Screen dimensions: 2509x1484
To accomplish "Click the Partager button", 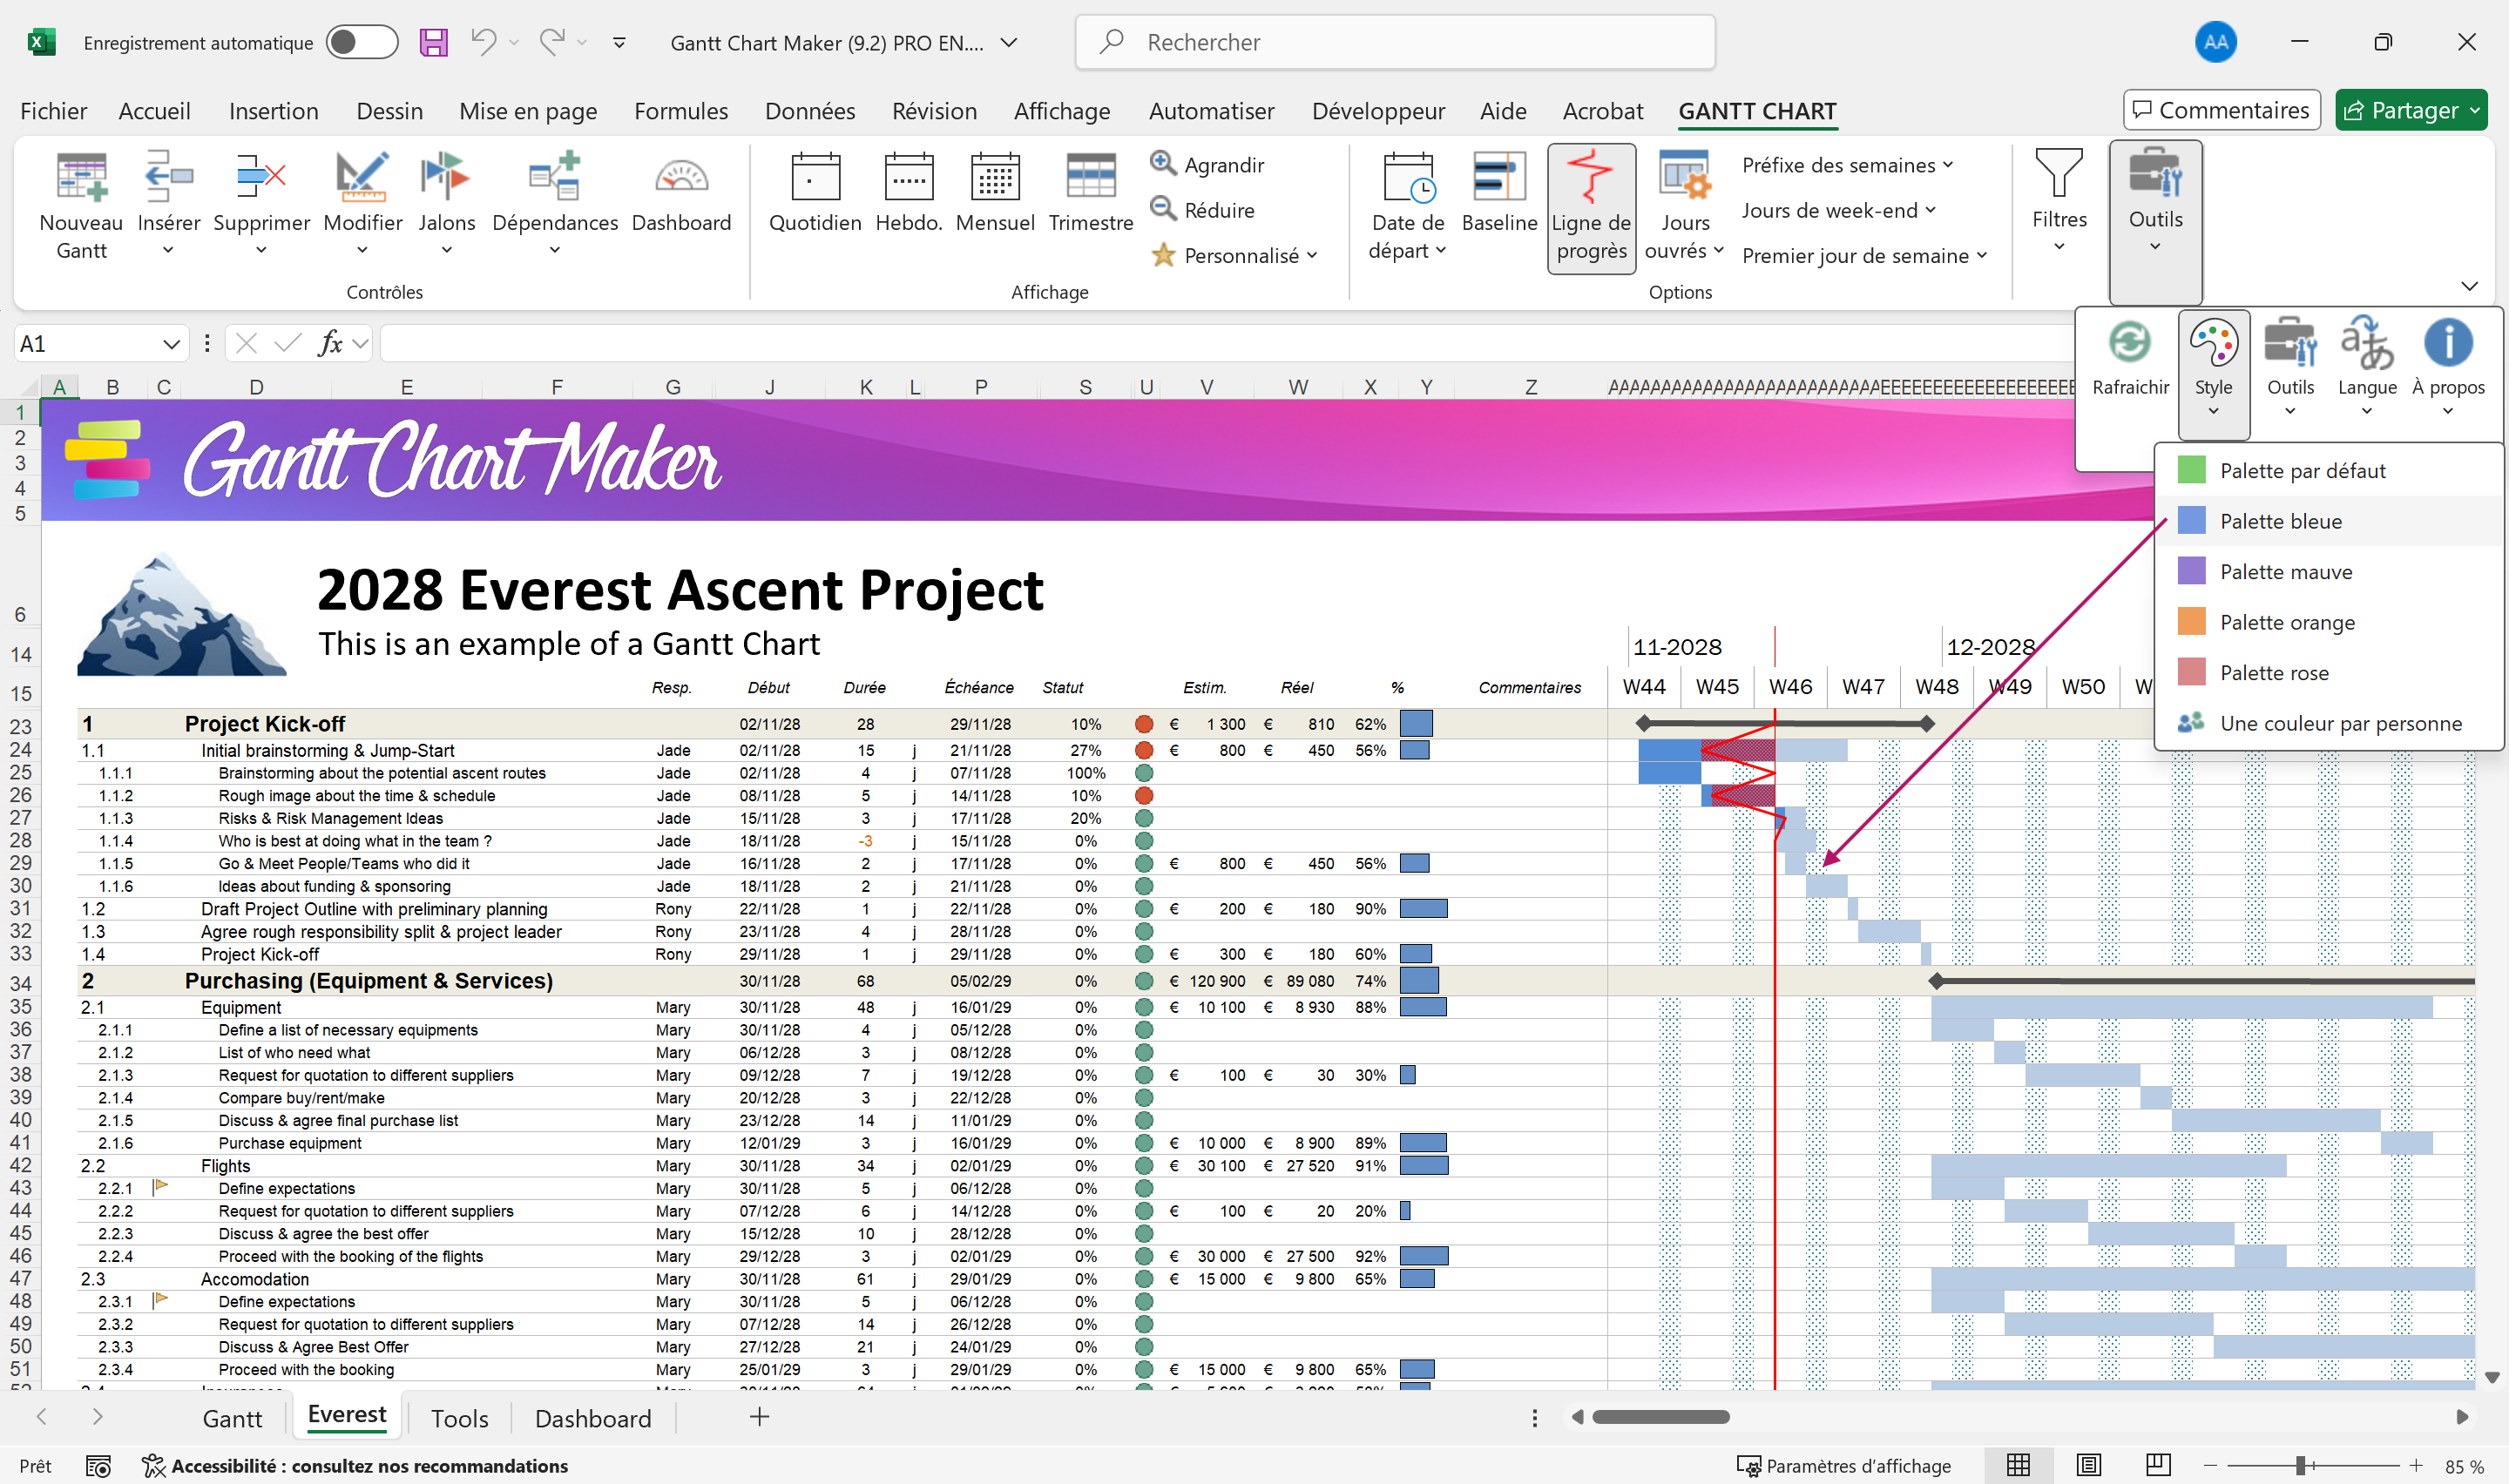I will coord(2400,110).
